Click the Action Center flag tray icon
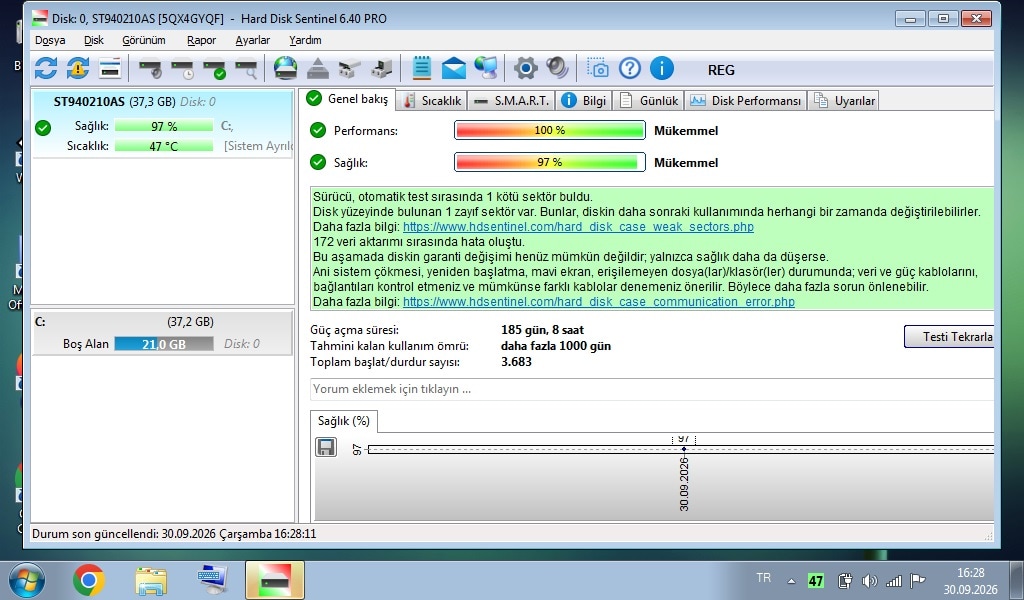 [x=918, y=580]
